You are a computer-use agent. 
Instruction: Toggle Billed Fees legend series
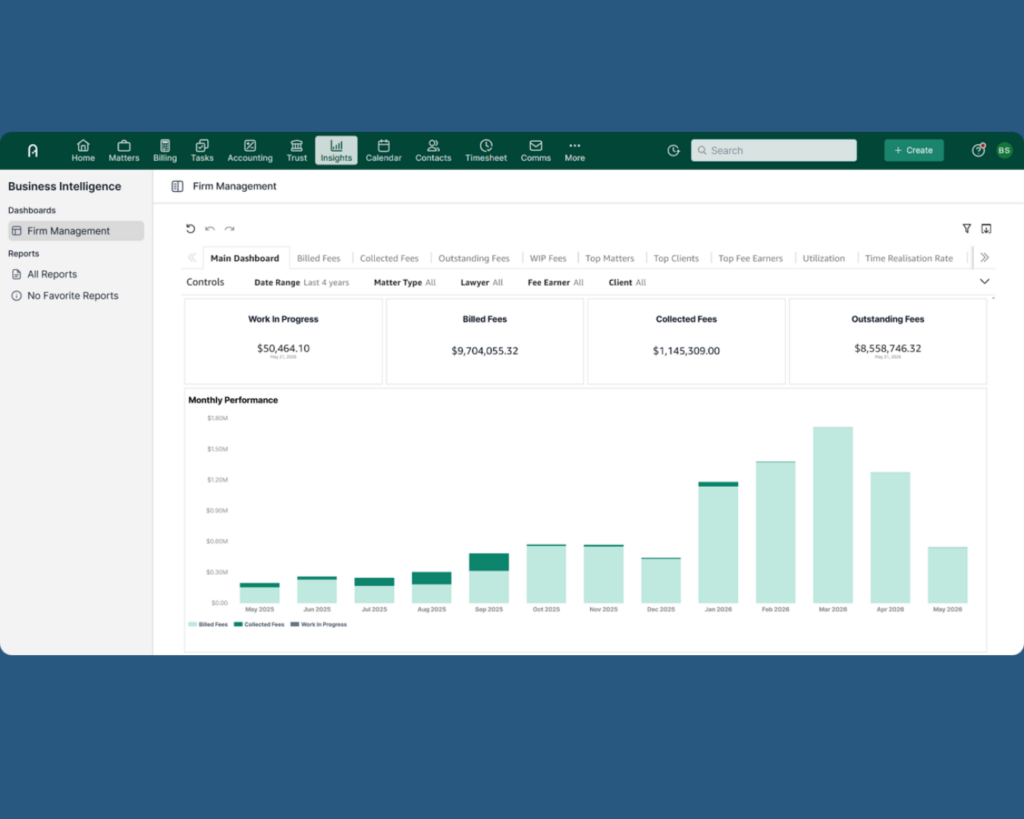208,624
